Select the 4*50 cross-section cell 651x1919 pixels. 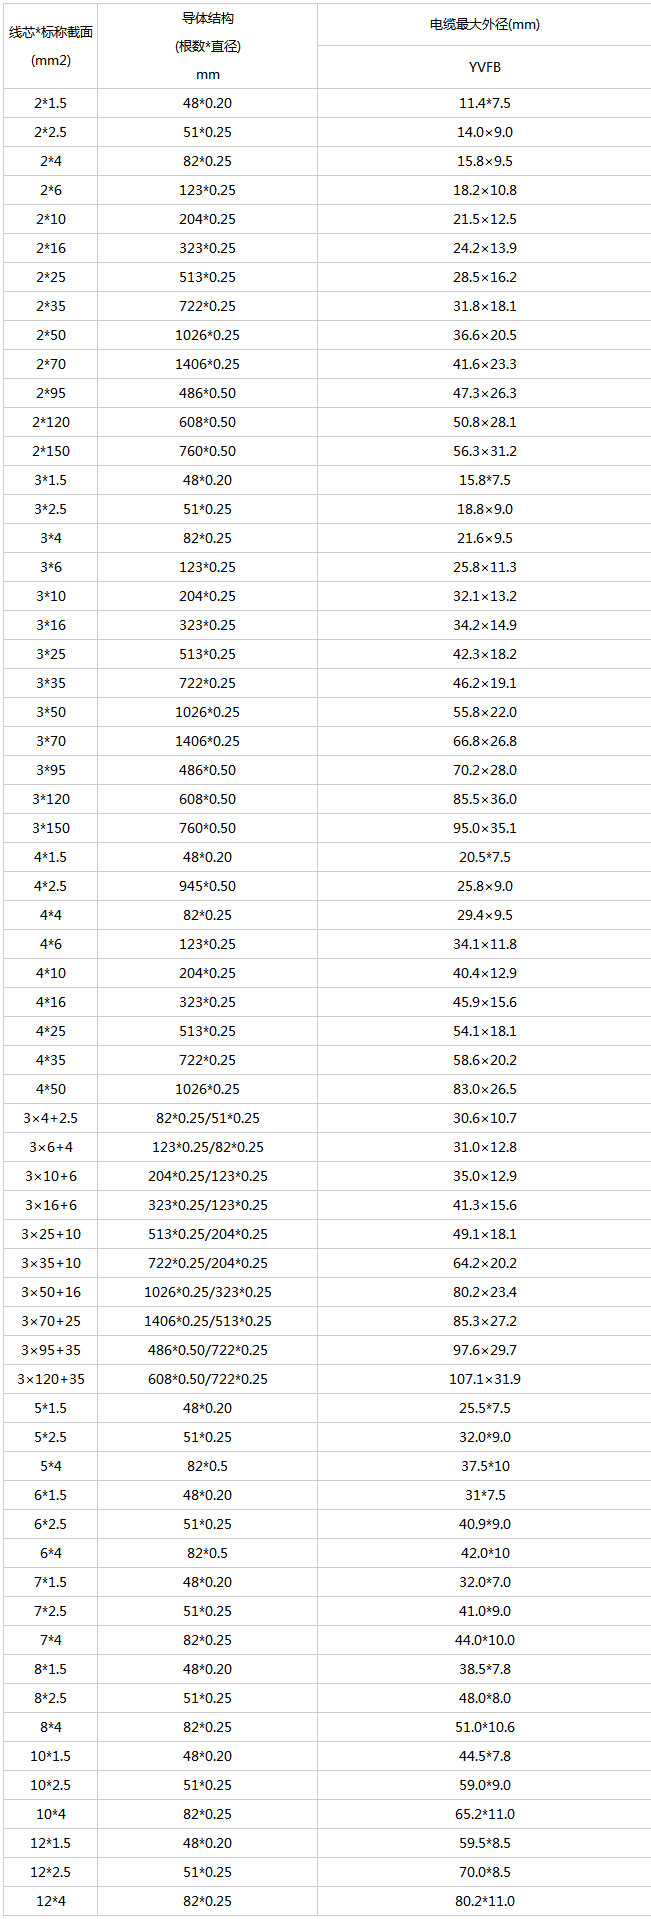(51, 1089)
